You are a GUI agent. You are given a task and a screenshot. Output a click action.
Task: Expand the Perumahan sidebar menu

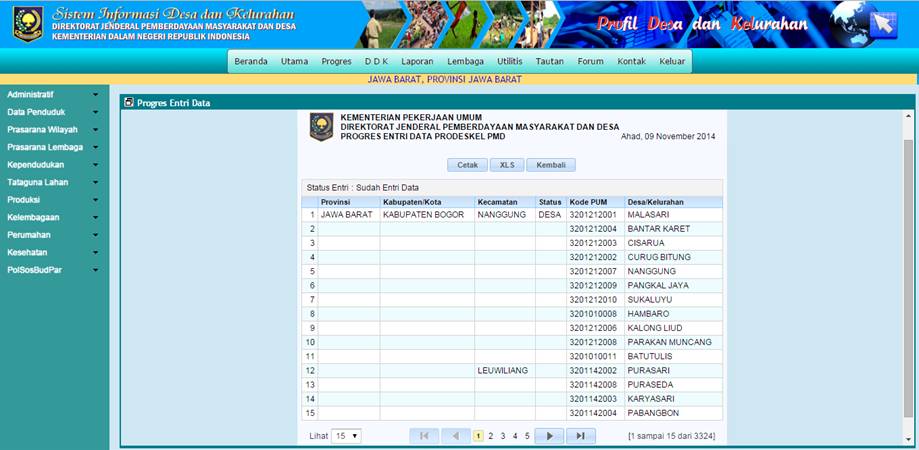coord(53,235)
